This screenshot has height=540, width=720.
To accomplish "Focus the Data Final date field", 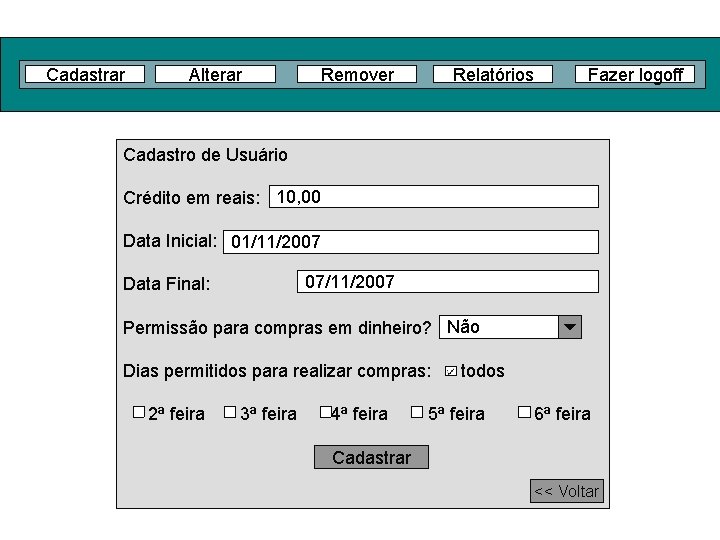I will coord(448,281).
